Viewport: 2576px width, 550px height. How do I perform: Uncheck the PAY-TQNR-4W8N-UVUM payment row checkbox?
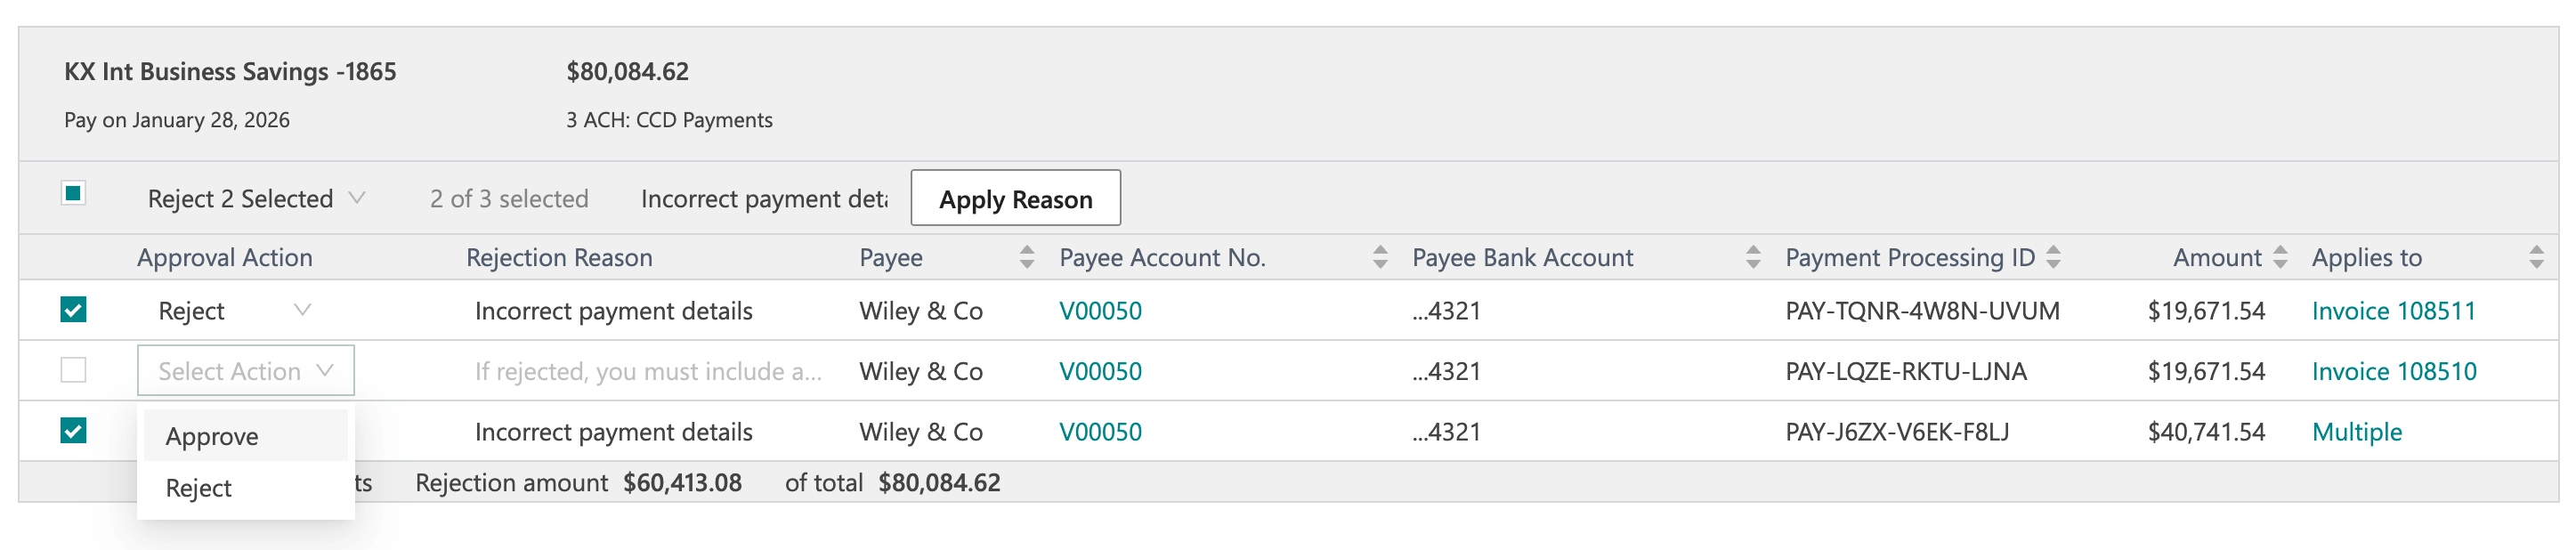point(73,310)
